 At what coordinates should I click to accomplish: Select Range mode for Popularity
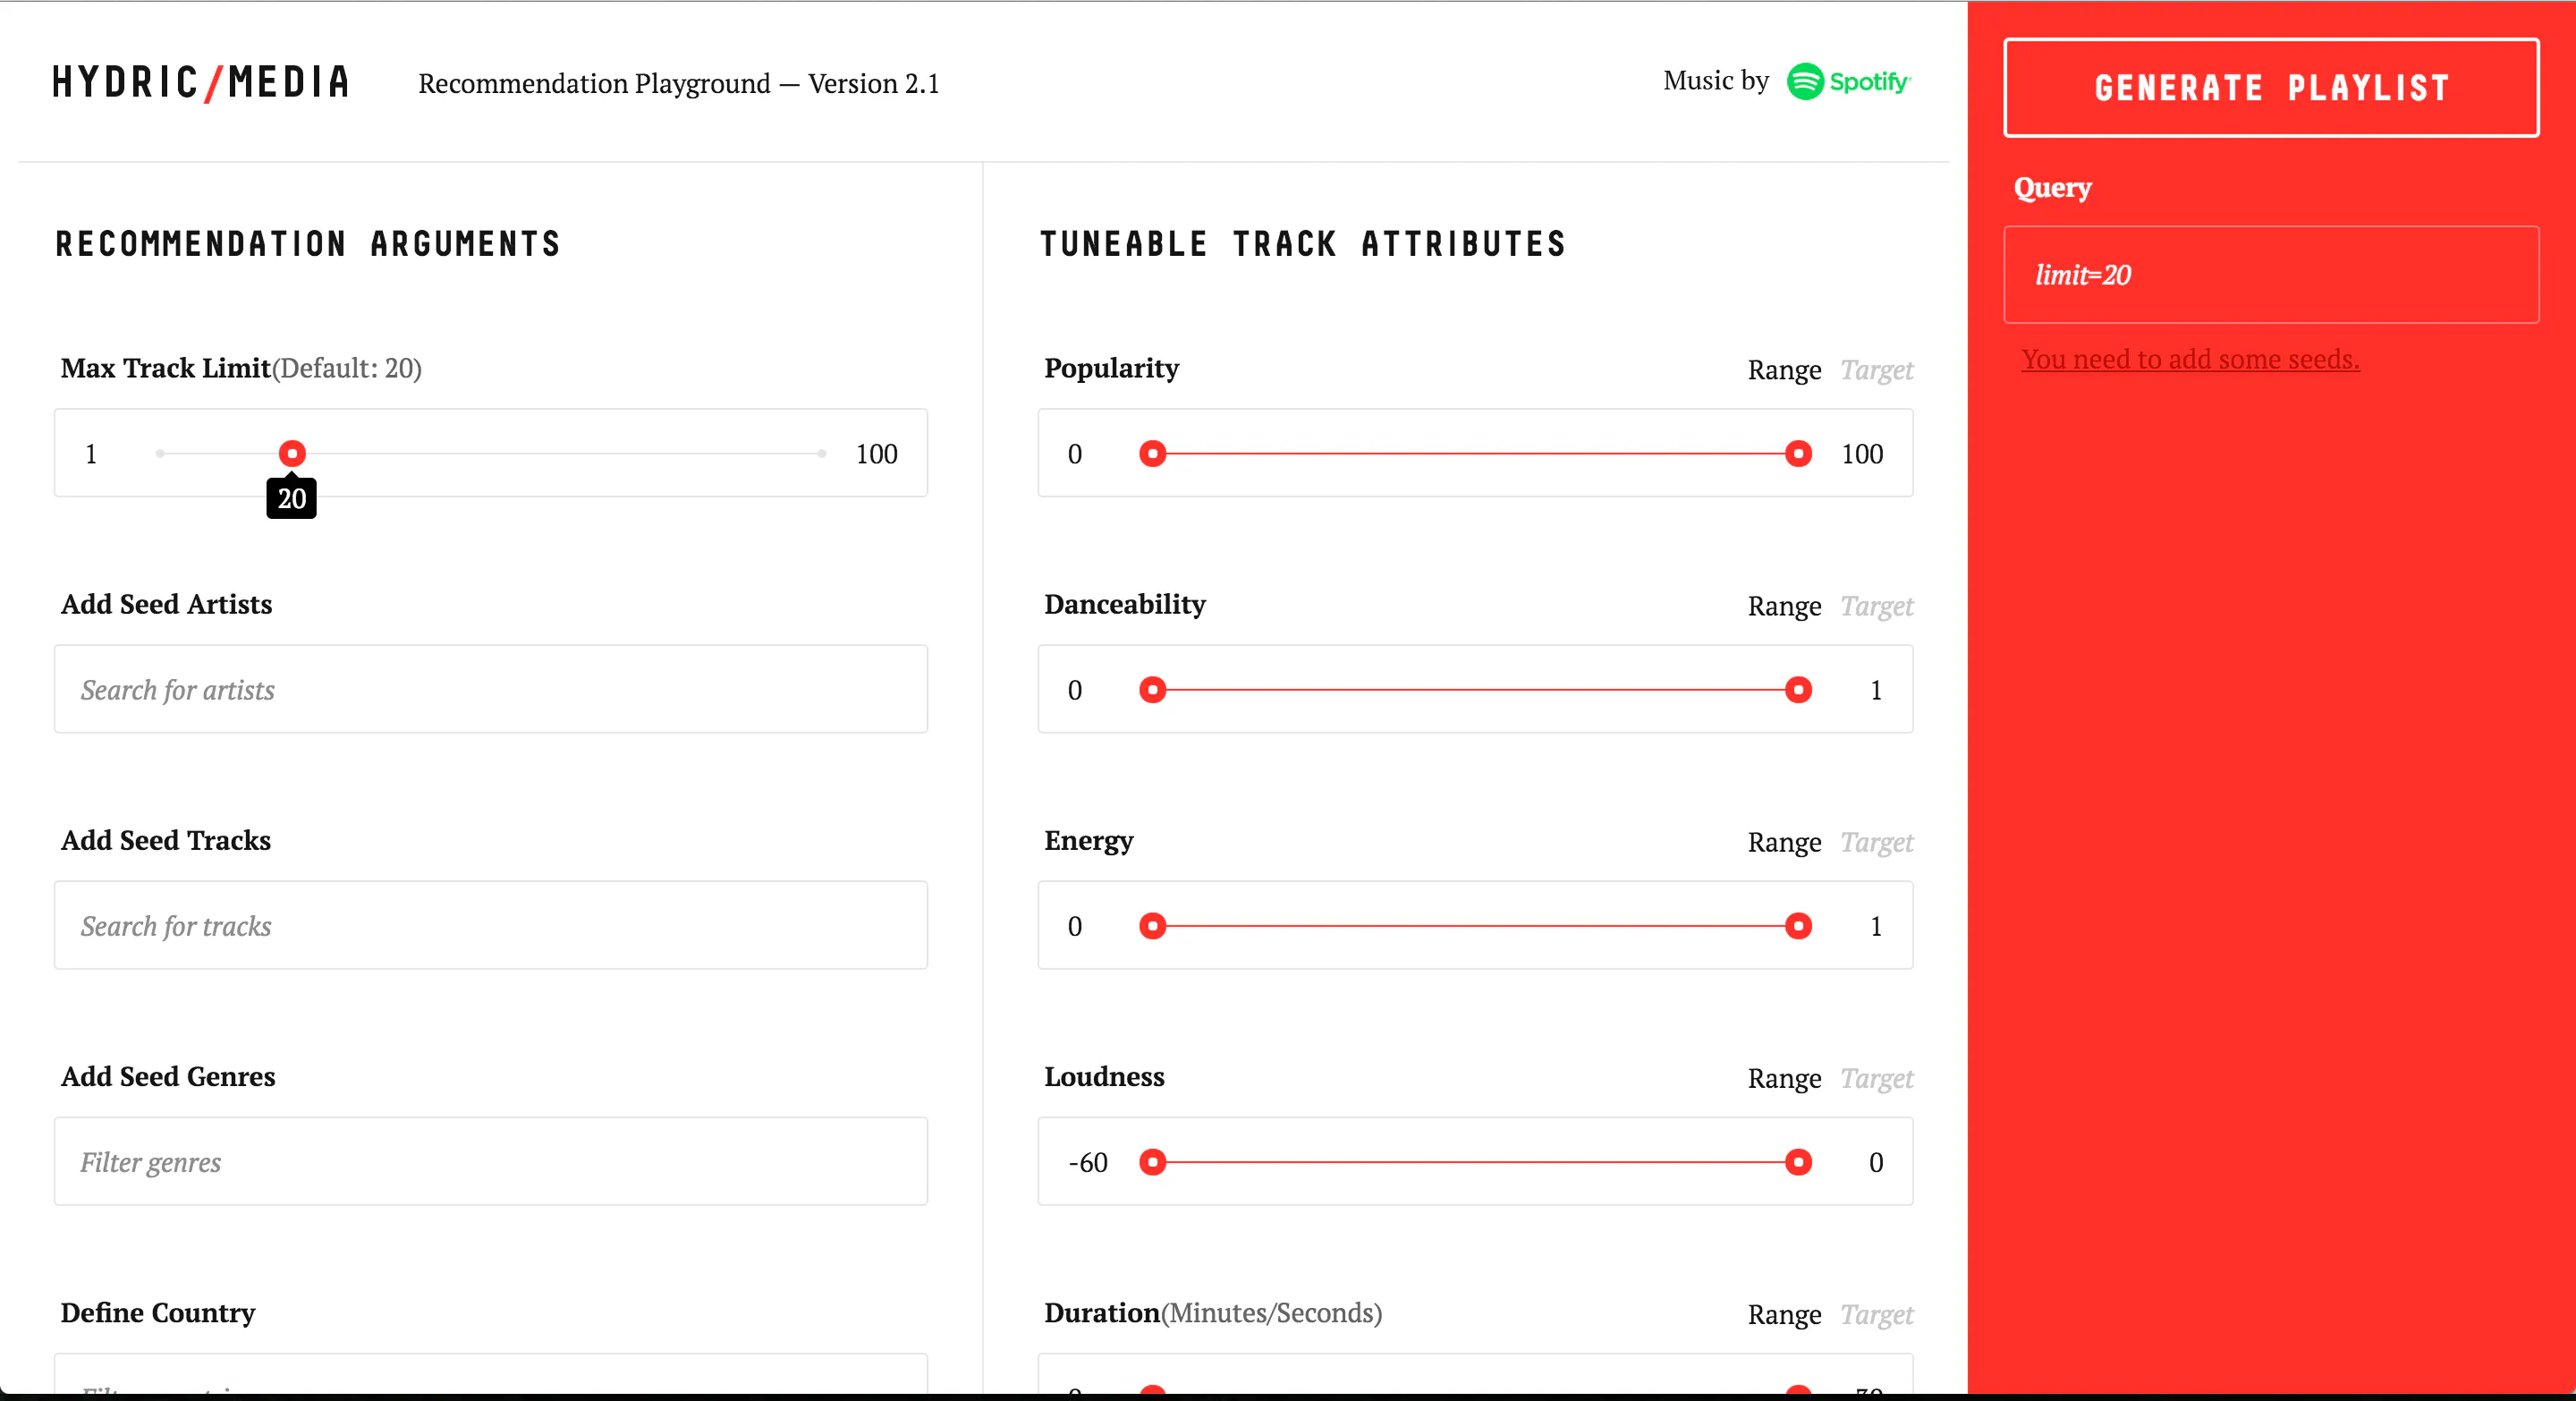tap(1784, 370)
